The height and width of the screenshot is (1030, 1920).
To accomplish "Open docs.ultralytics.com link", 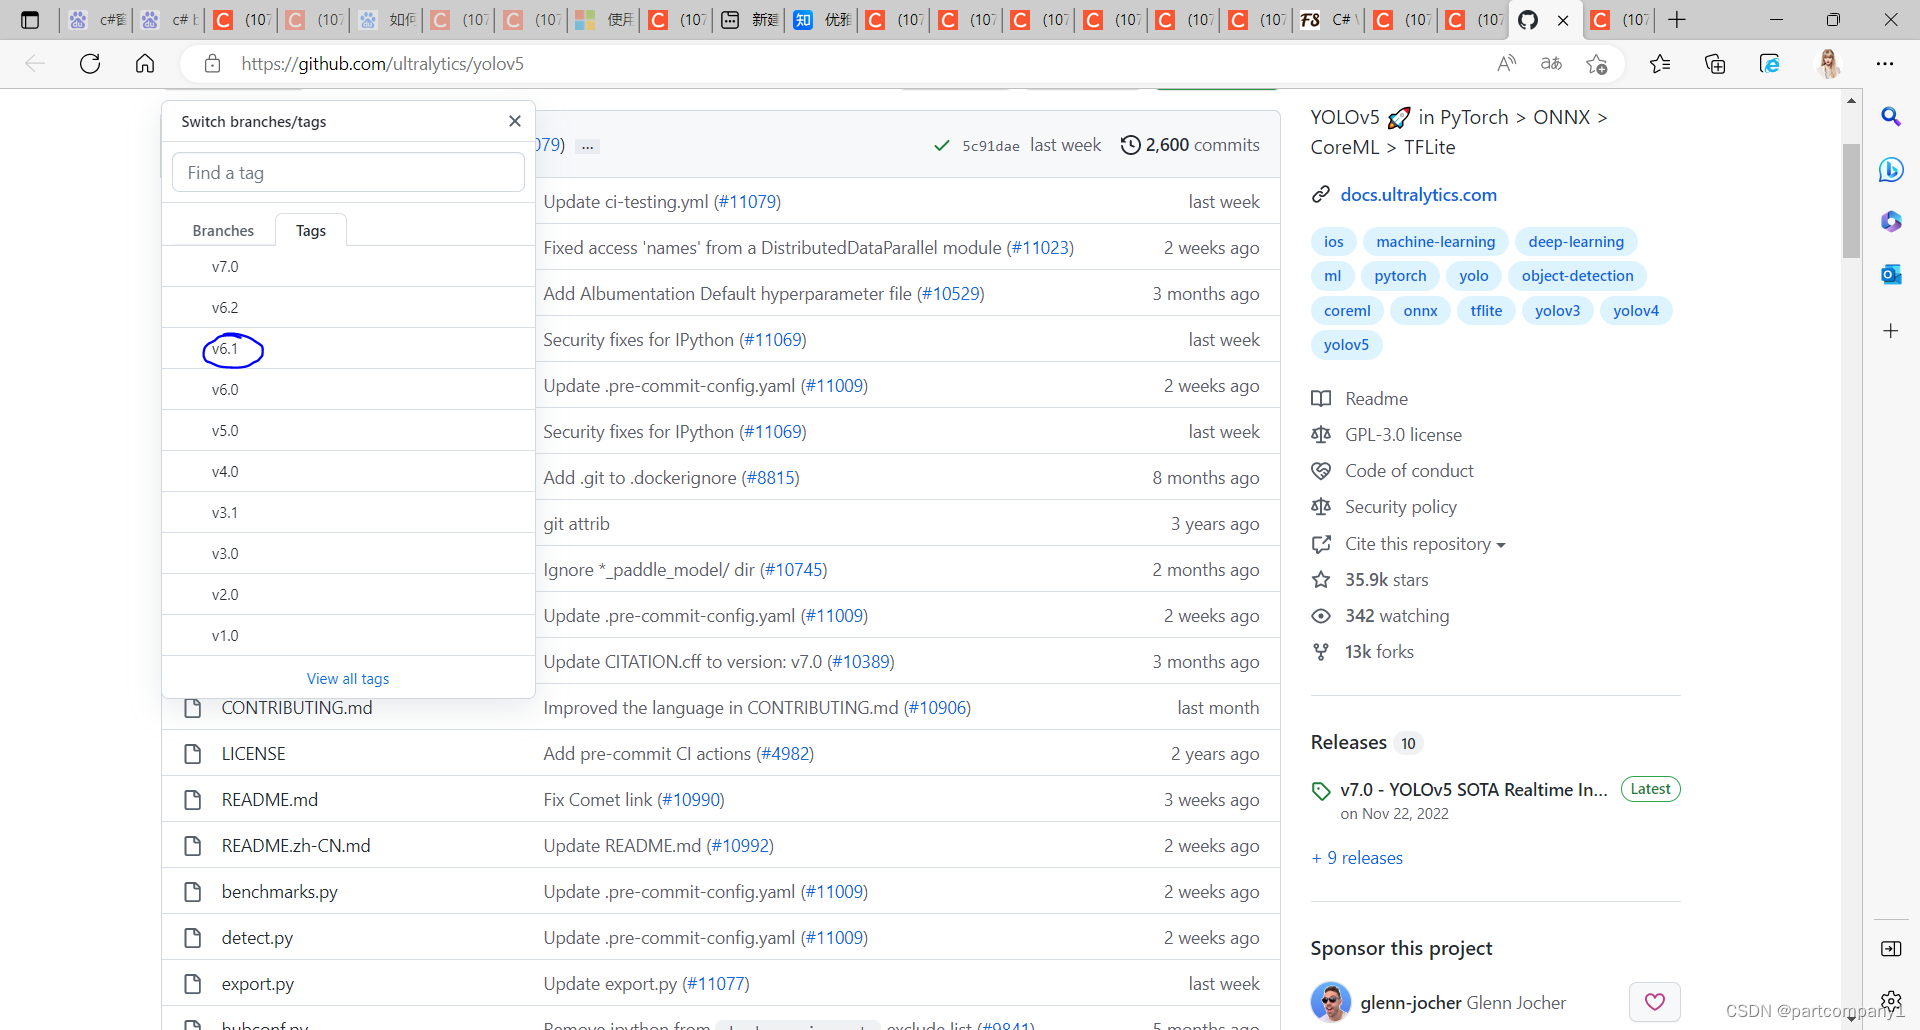I will (1418, 195).
